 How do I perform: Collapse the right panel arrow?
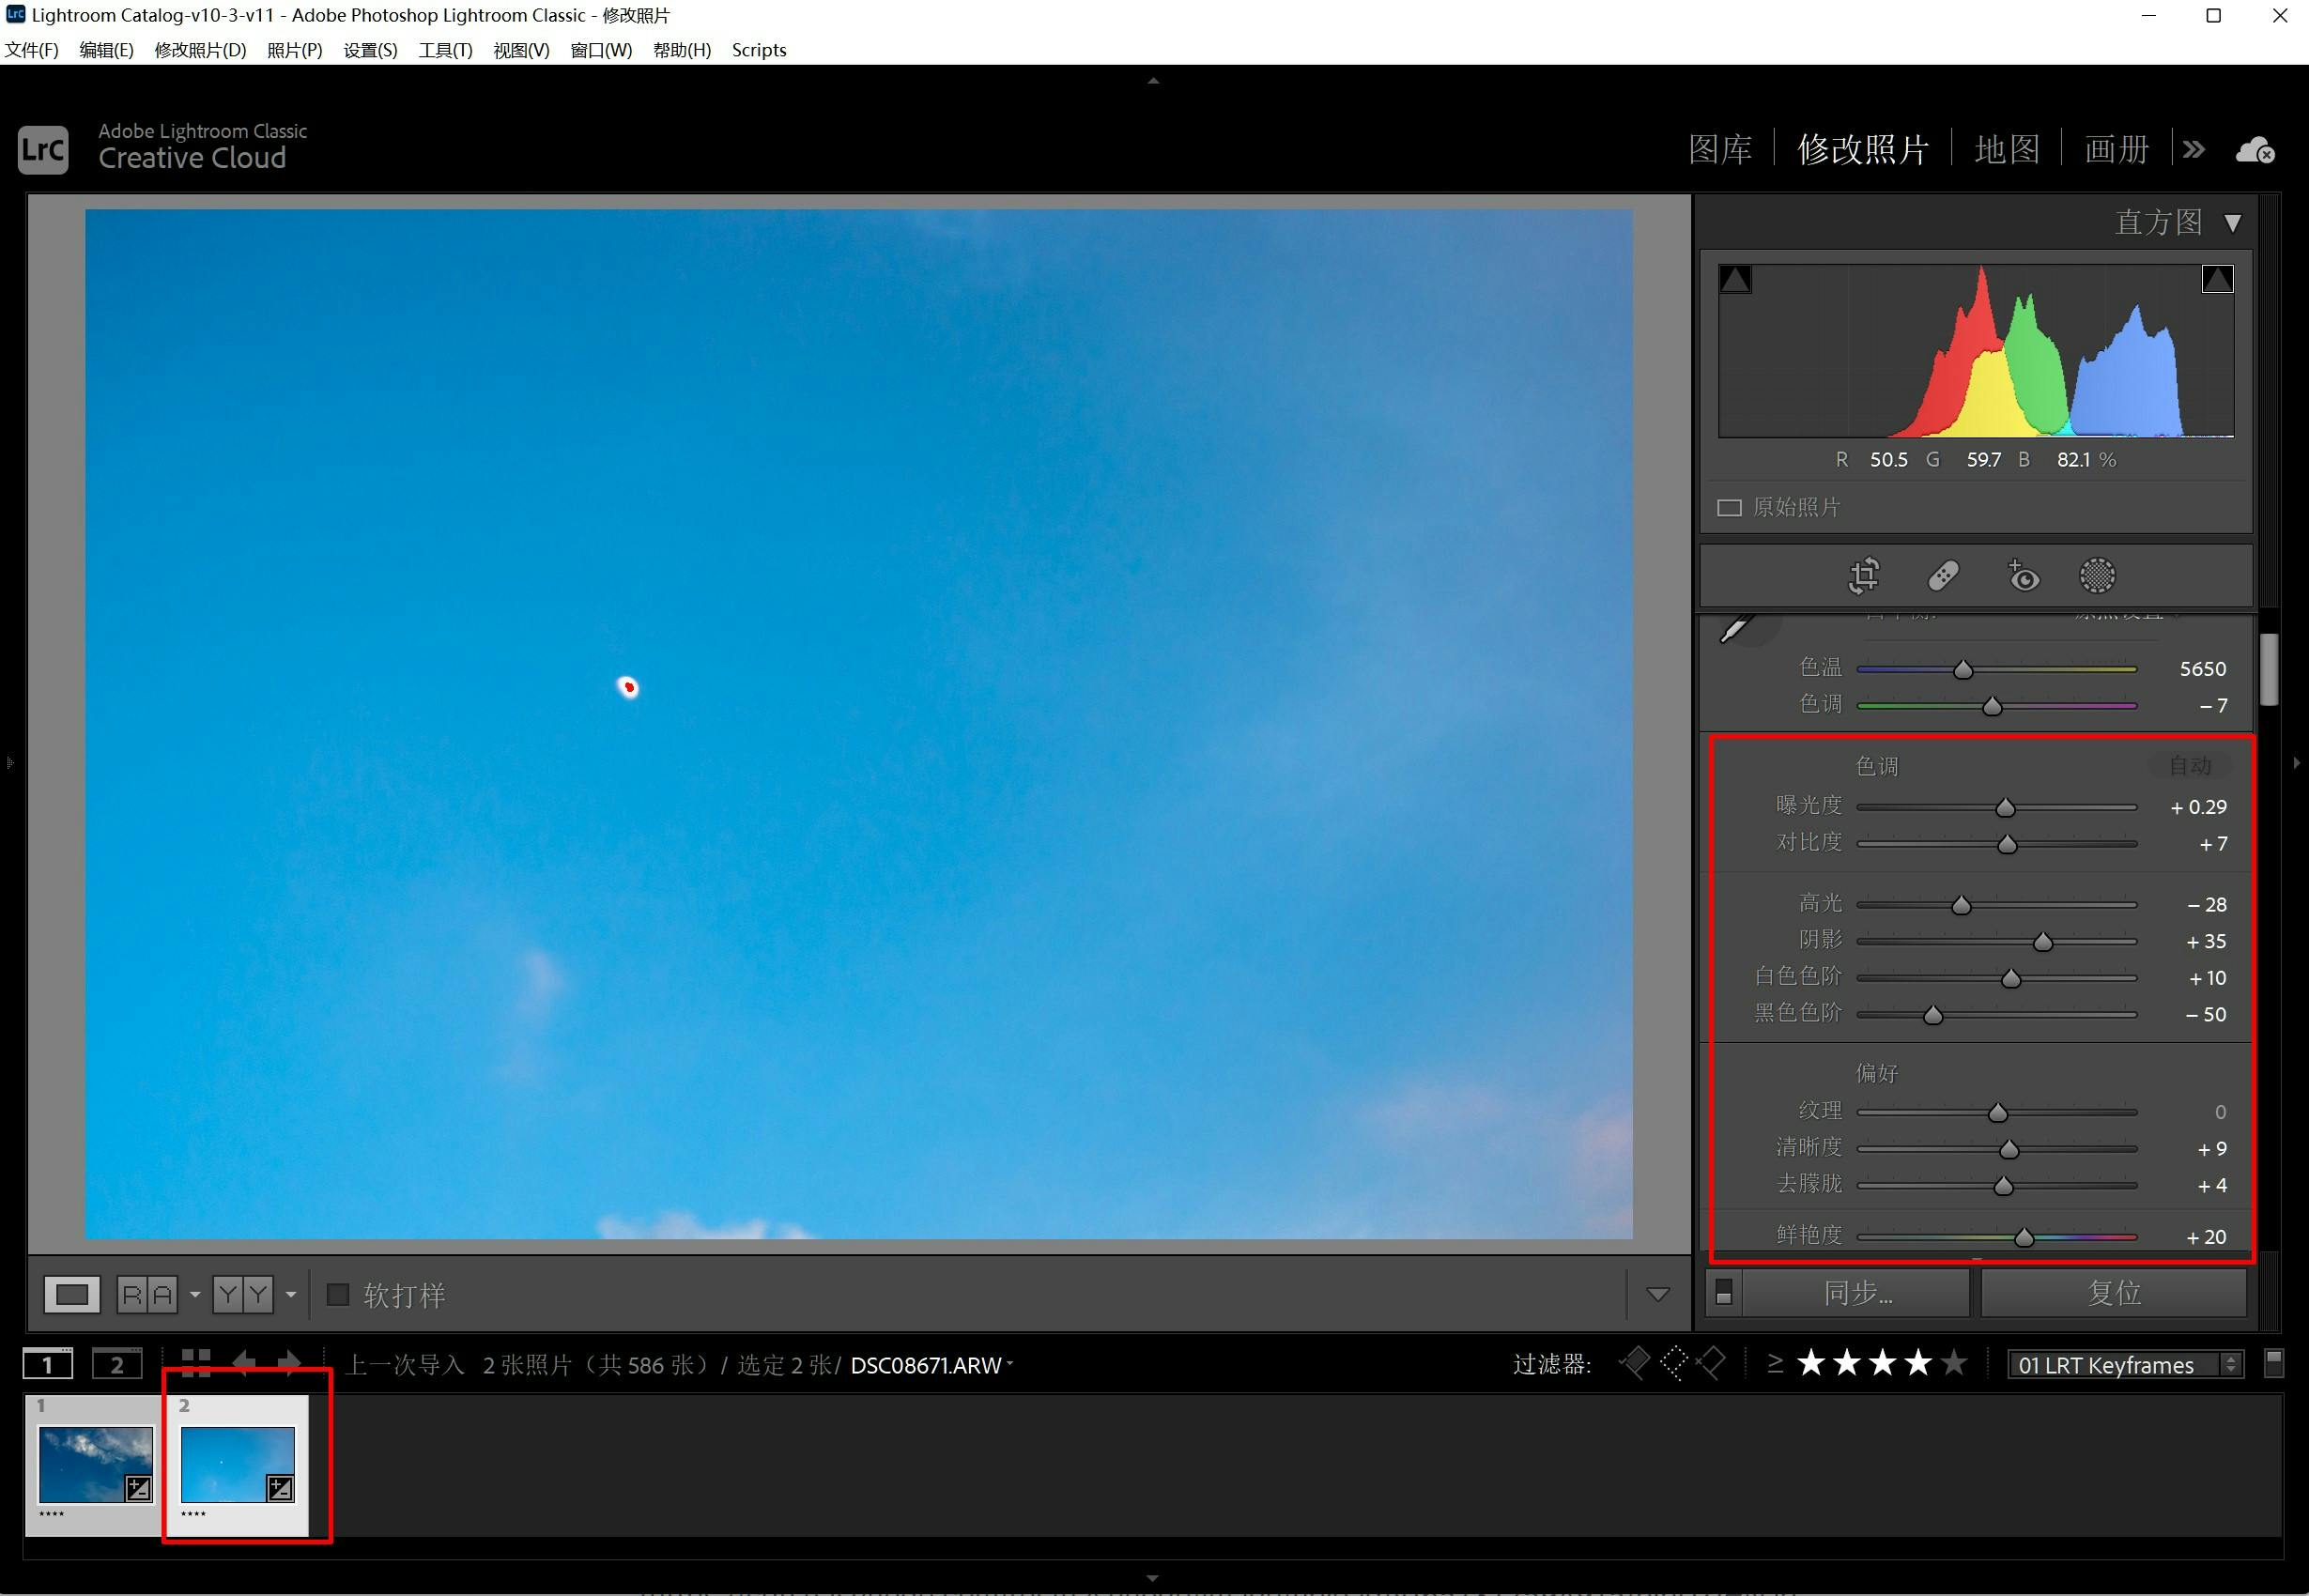coord(2296,763)
